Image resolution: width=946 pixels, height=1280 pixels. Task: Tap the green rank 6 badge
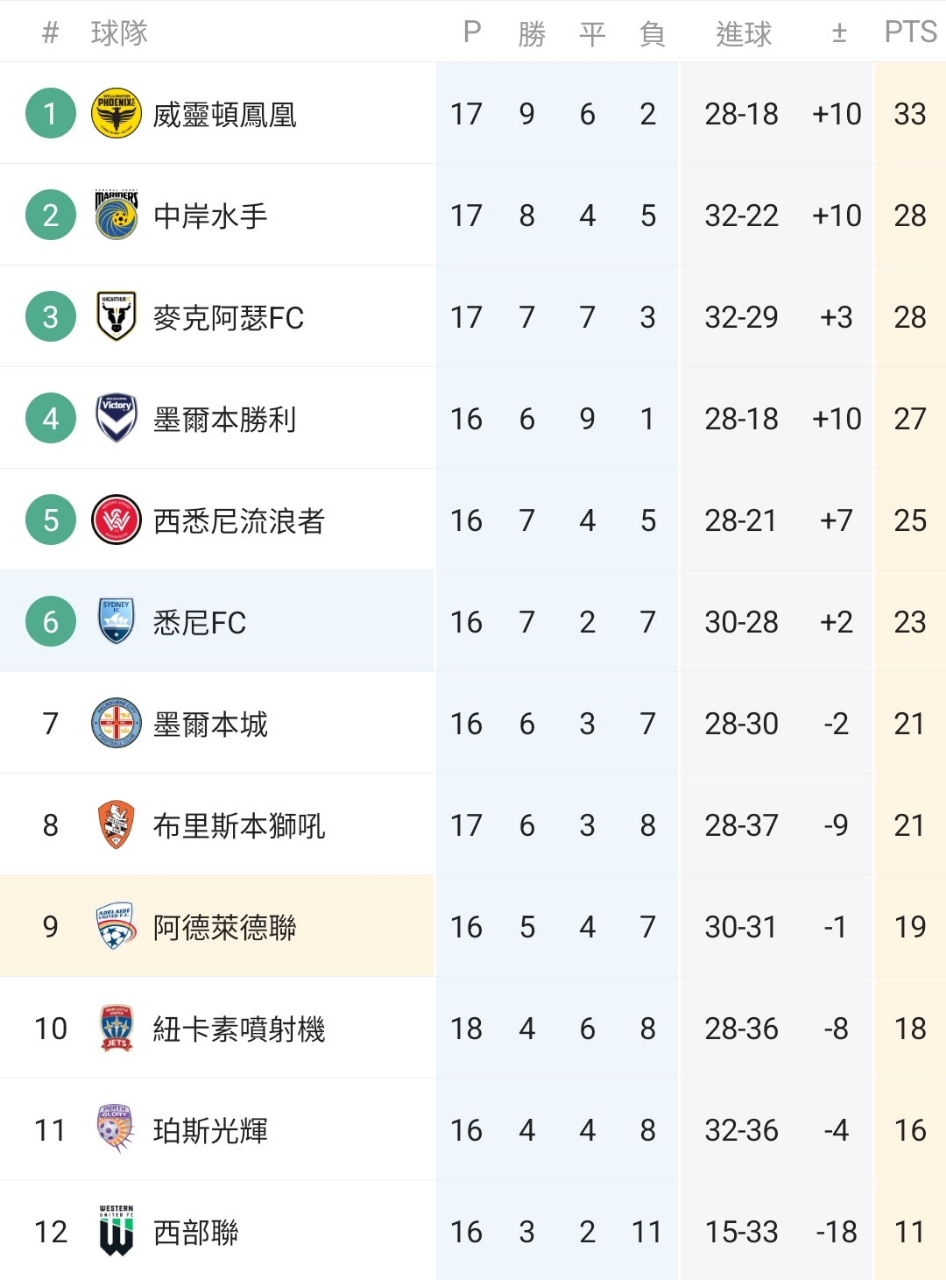click(x=50, y=622)
